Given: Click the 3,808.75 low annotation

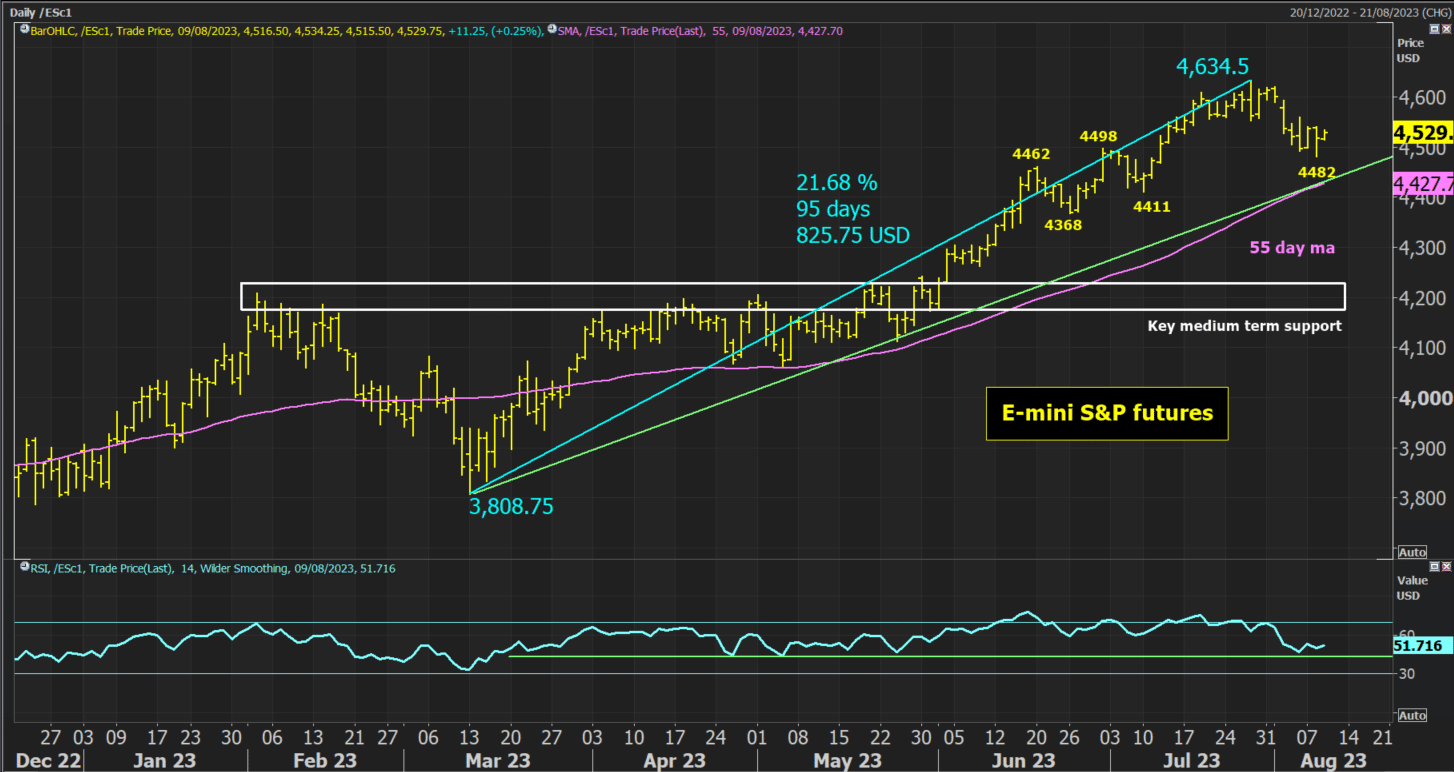Looking at the screenshot, I should (x=511, y=507).
